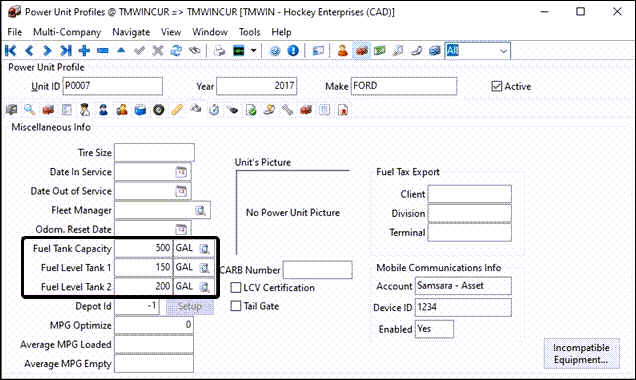636x380 pixels.
Task: Check the Tail Gate checkbox
Action: (236, 306)
